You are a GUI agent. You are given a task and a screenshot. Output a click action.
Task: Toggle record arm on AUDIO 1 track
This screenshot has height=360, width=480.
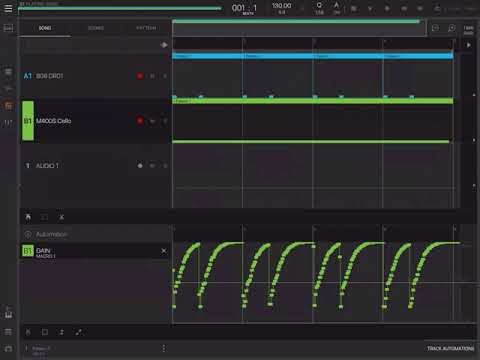[x=140, y=166]
